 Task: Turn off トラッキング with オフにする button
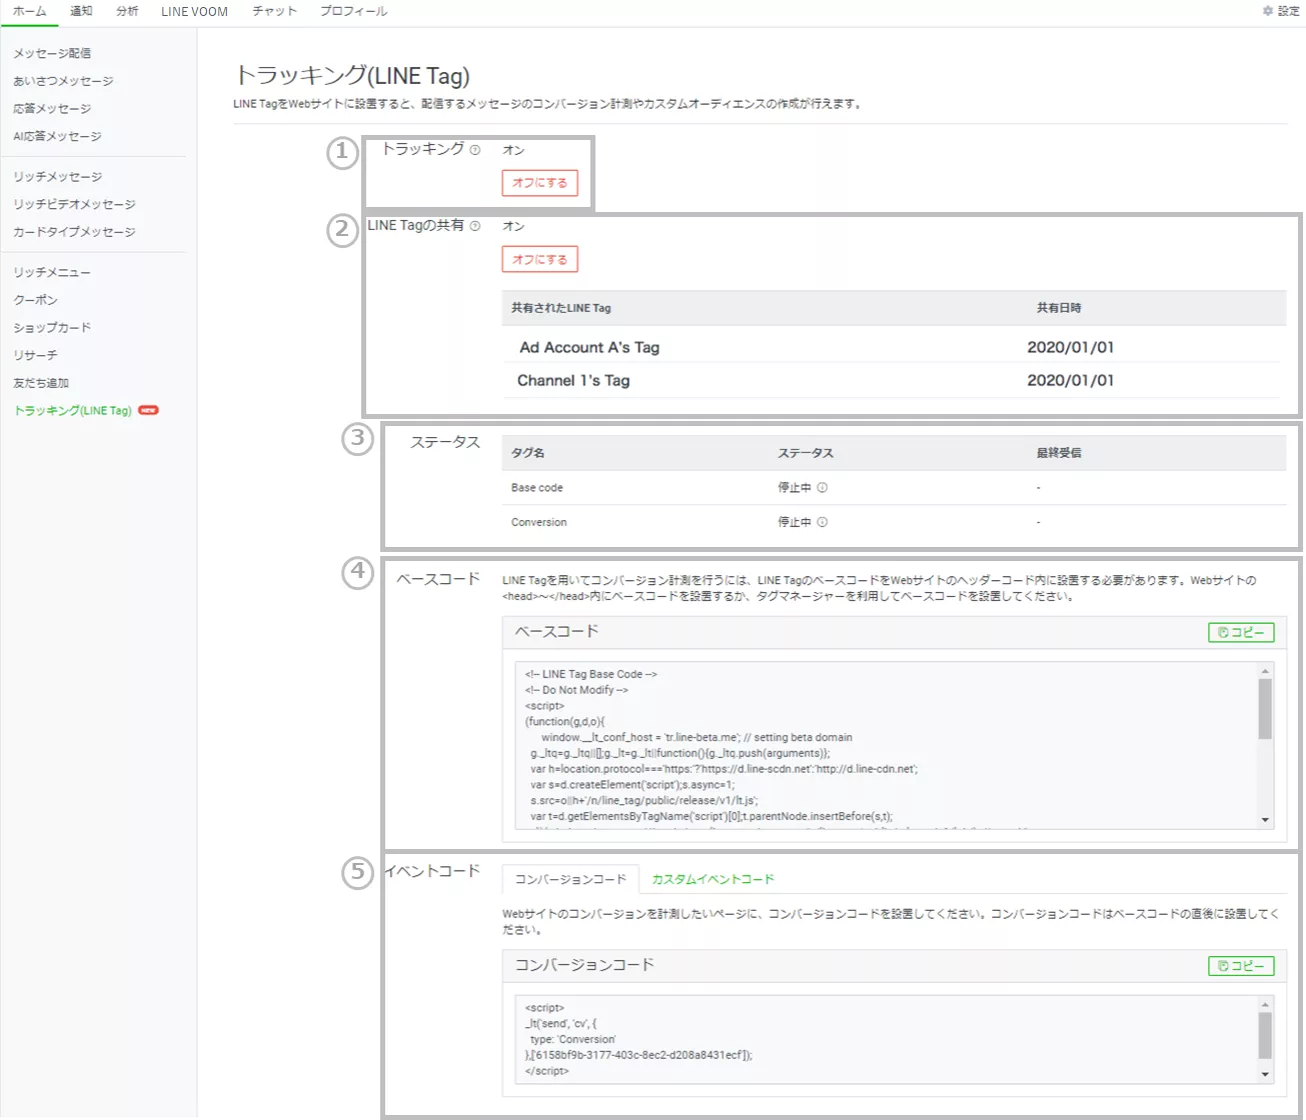pyautogui.click(x=539, y=183)
